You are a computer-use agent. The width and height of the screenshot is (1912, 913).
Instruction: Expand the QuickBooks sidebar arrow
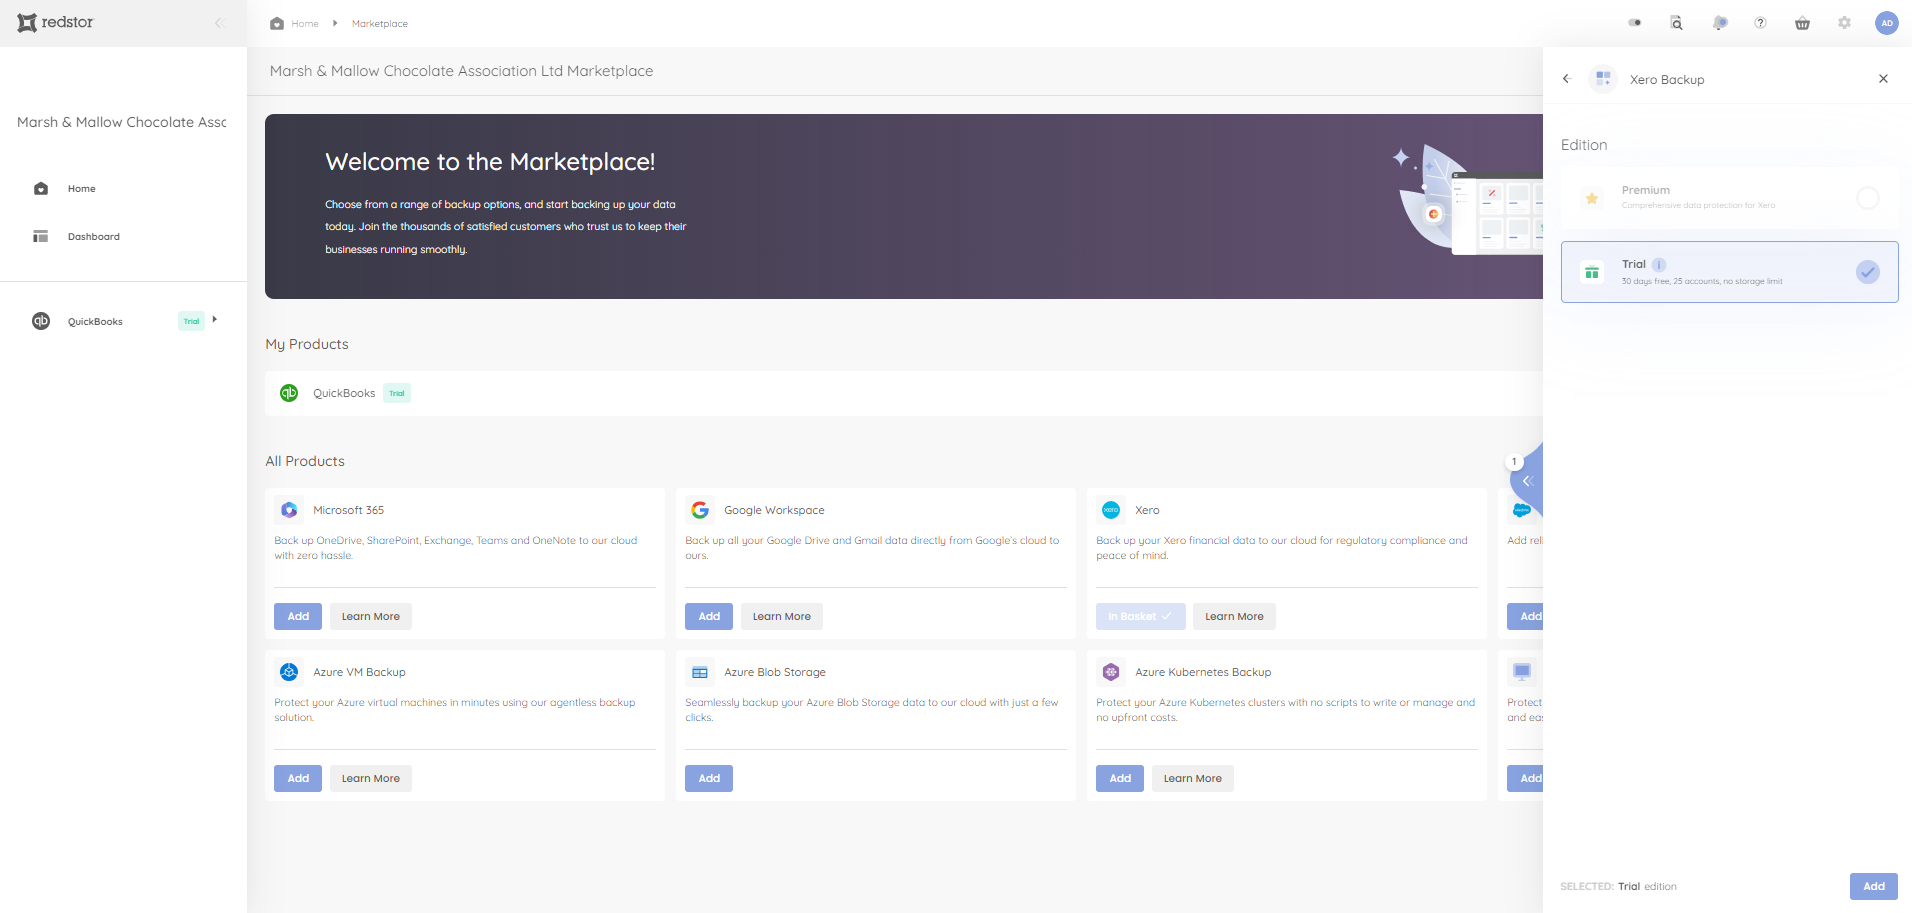pyautogui.click(x=214, y=320)
